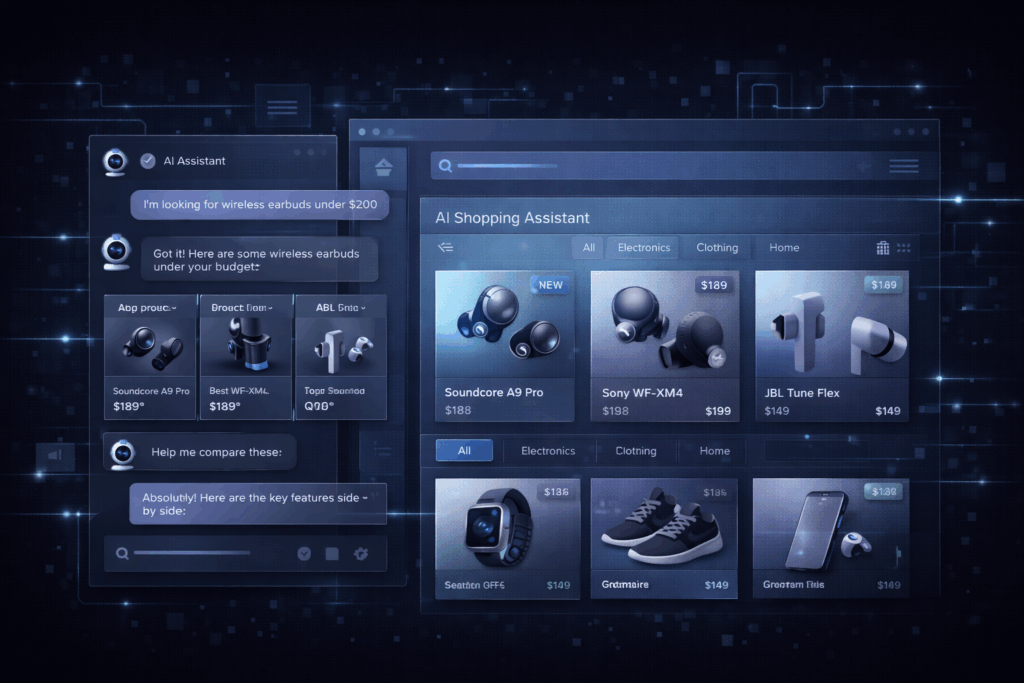
Task: Click the hamburger menu icon in the search bar
Action: [904, 166]
